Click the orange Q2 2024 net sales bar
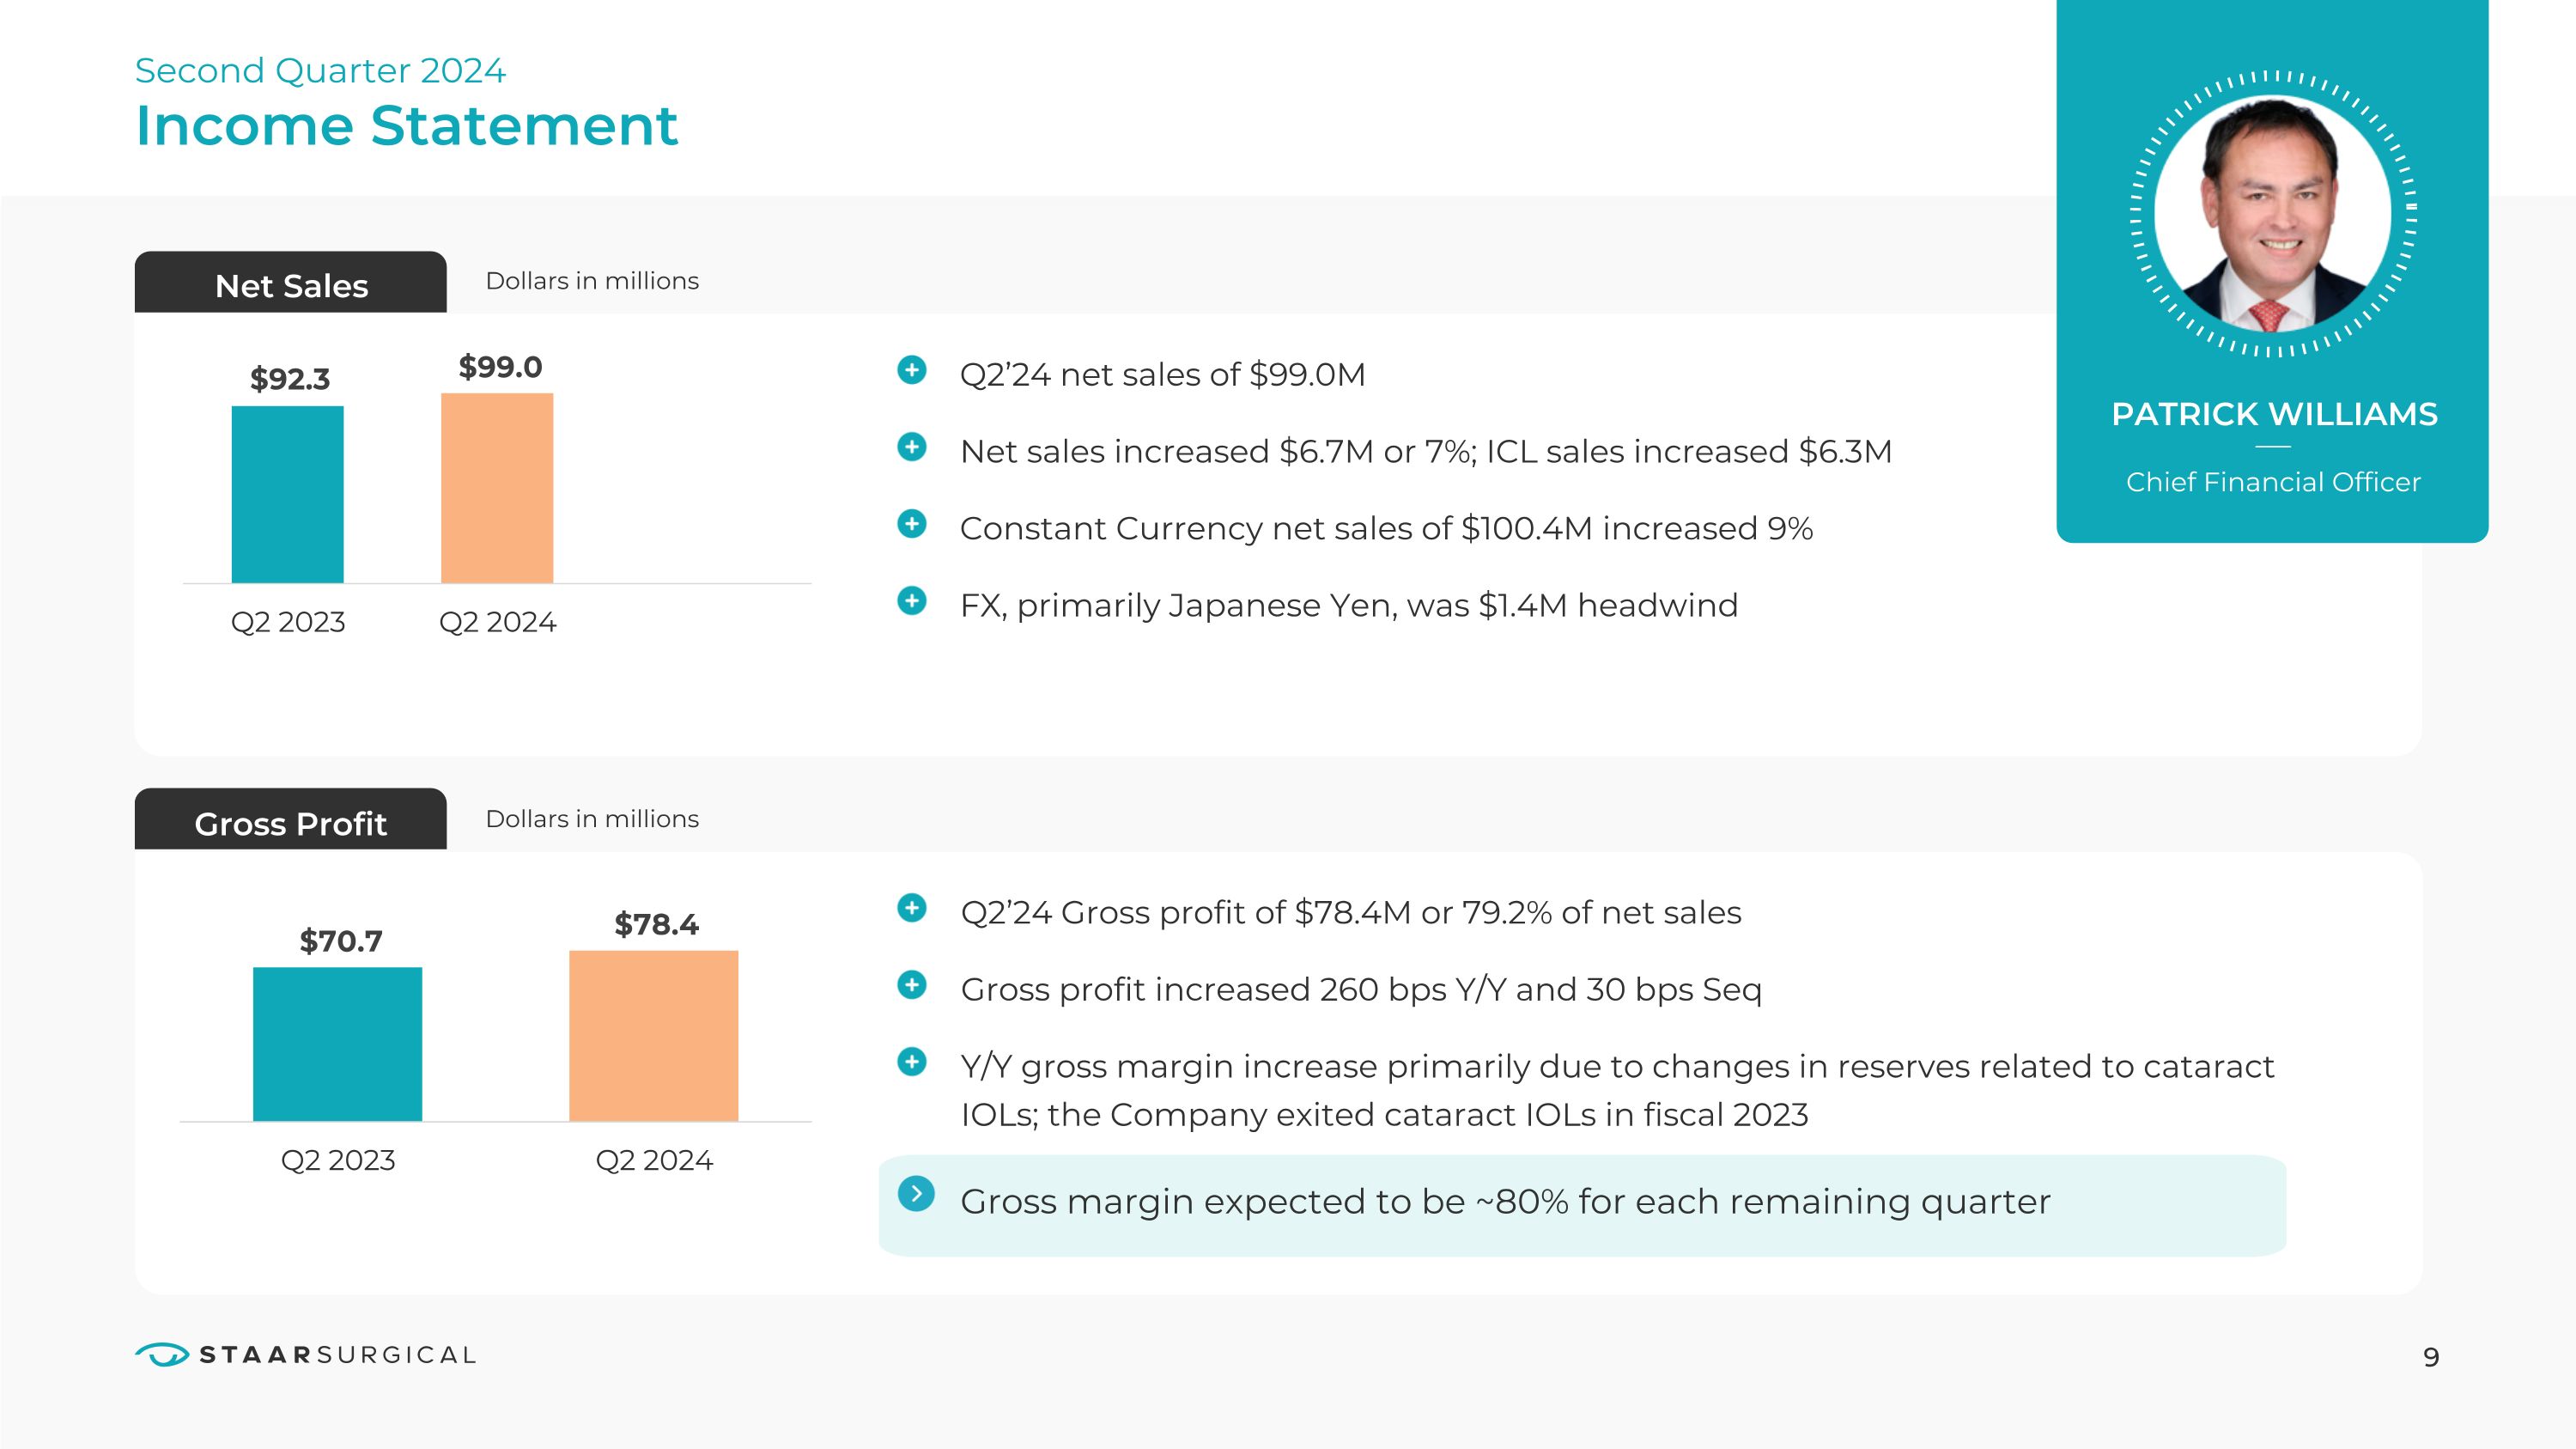2576x1449 pixels. tap(497, 488)
